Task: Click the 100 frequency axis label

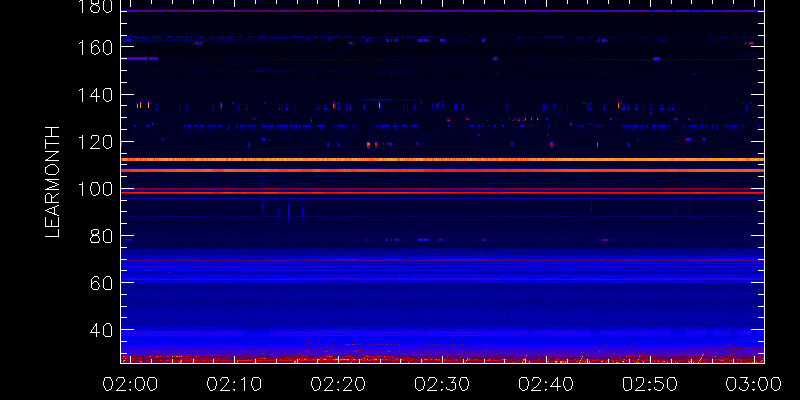Action: tap(95, 189)
